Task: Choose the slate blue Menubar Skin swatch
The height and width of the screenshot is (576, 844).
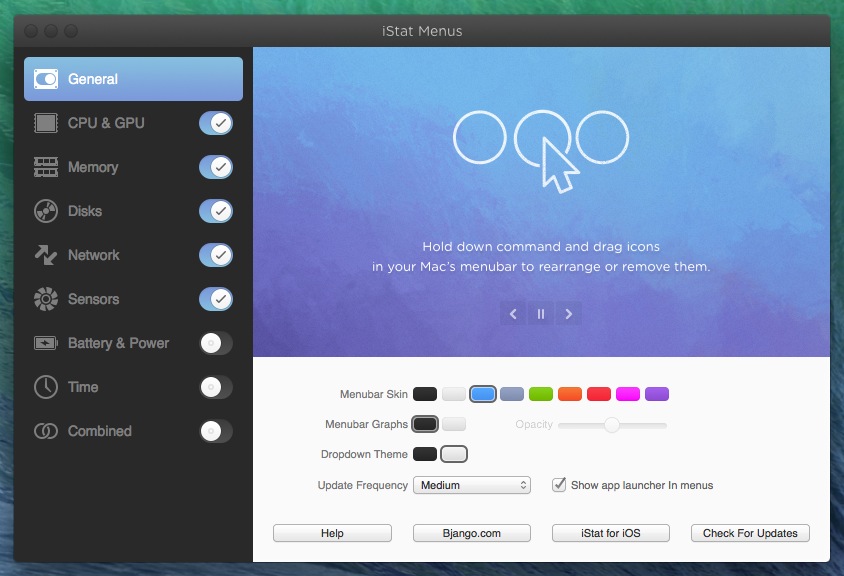Action: tap(512, 394)
